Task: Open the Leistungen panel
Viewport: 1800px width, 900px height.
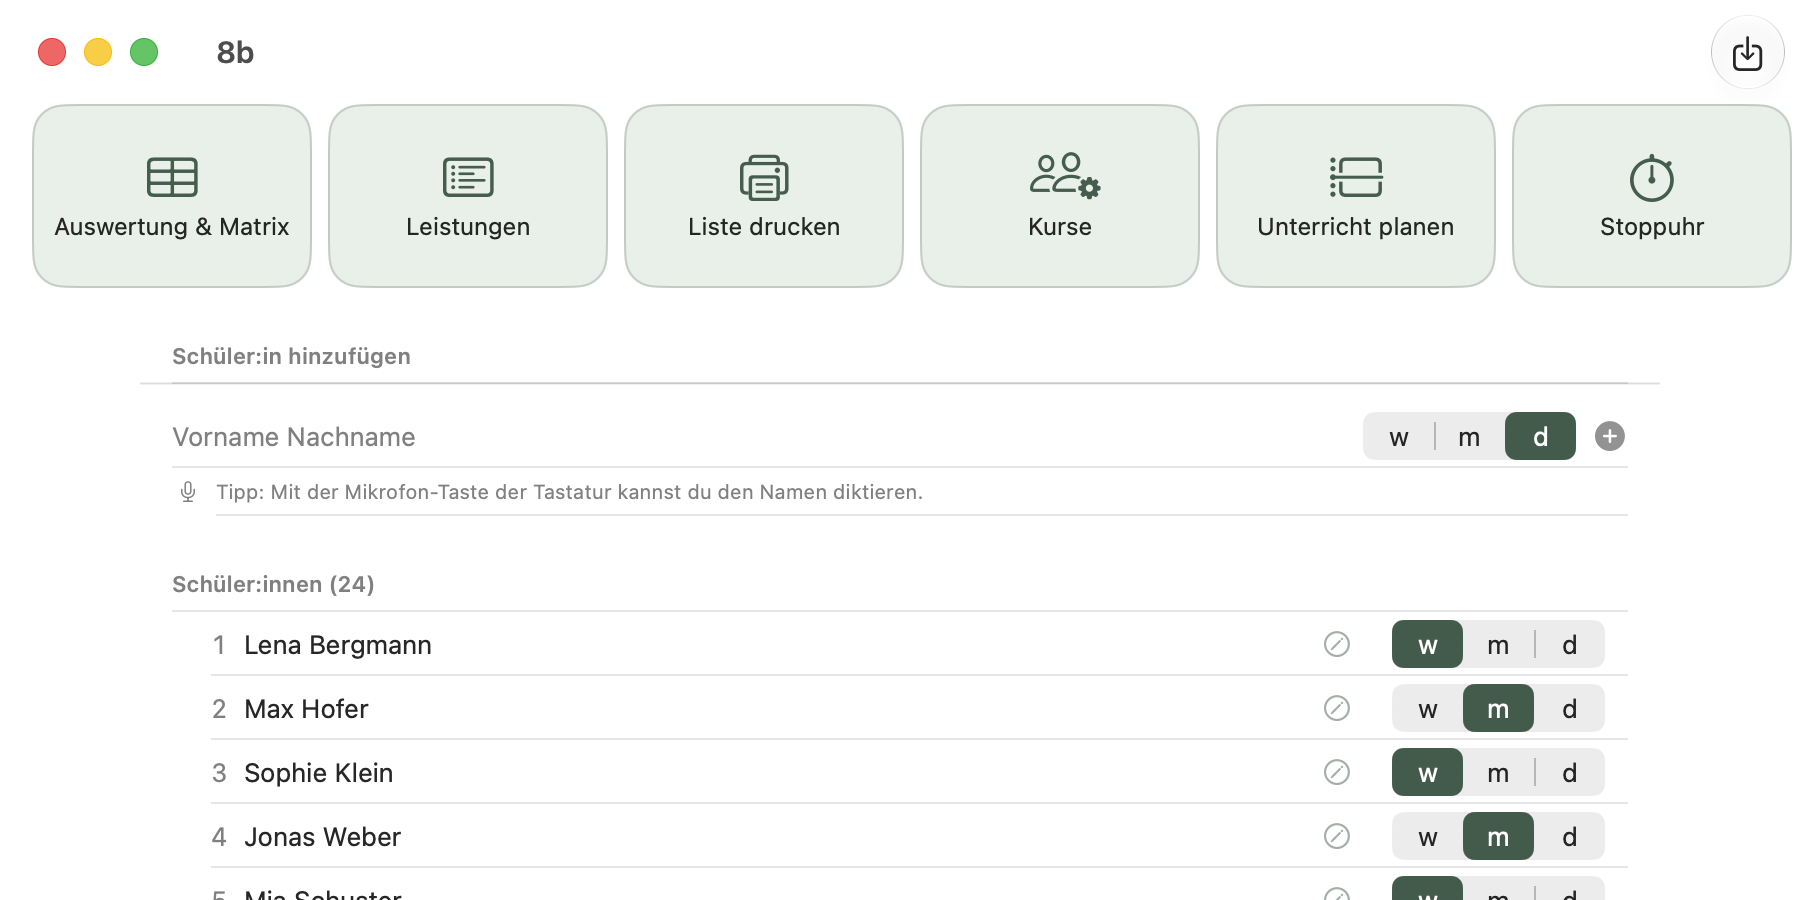Action: (x=468, y=196)
